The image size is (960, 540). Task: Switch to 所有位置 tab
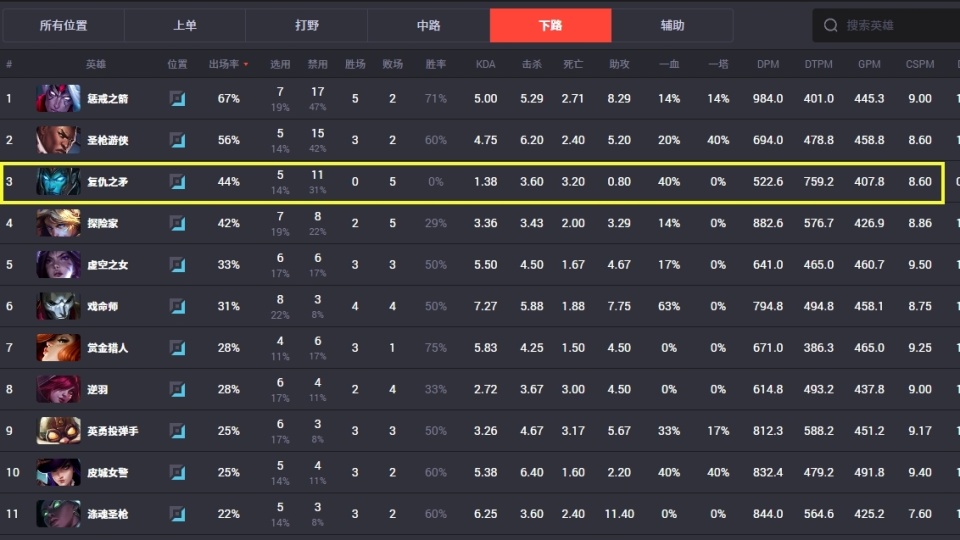64,25
